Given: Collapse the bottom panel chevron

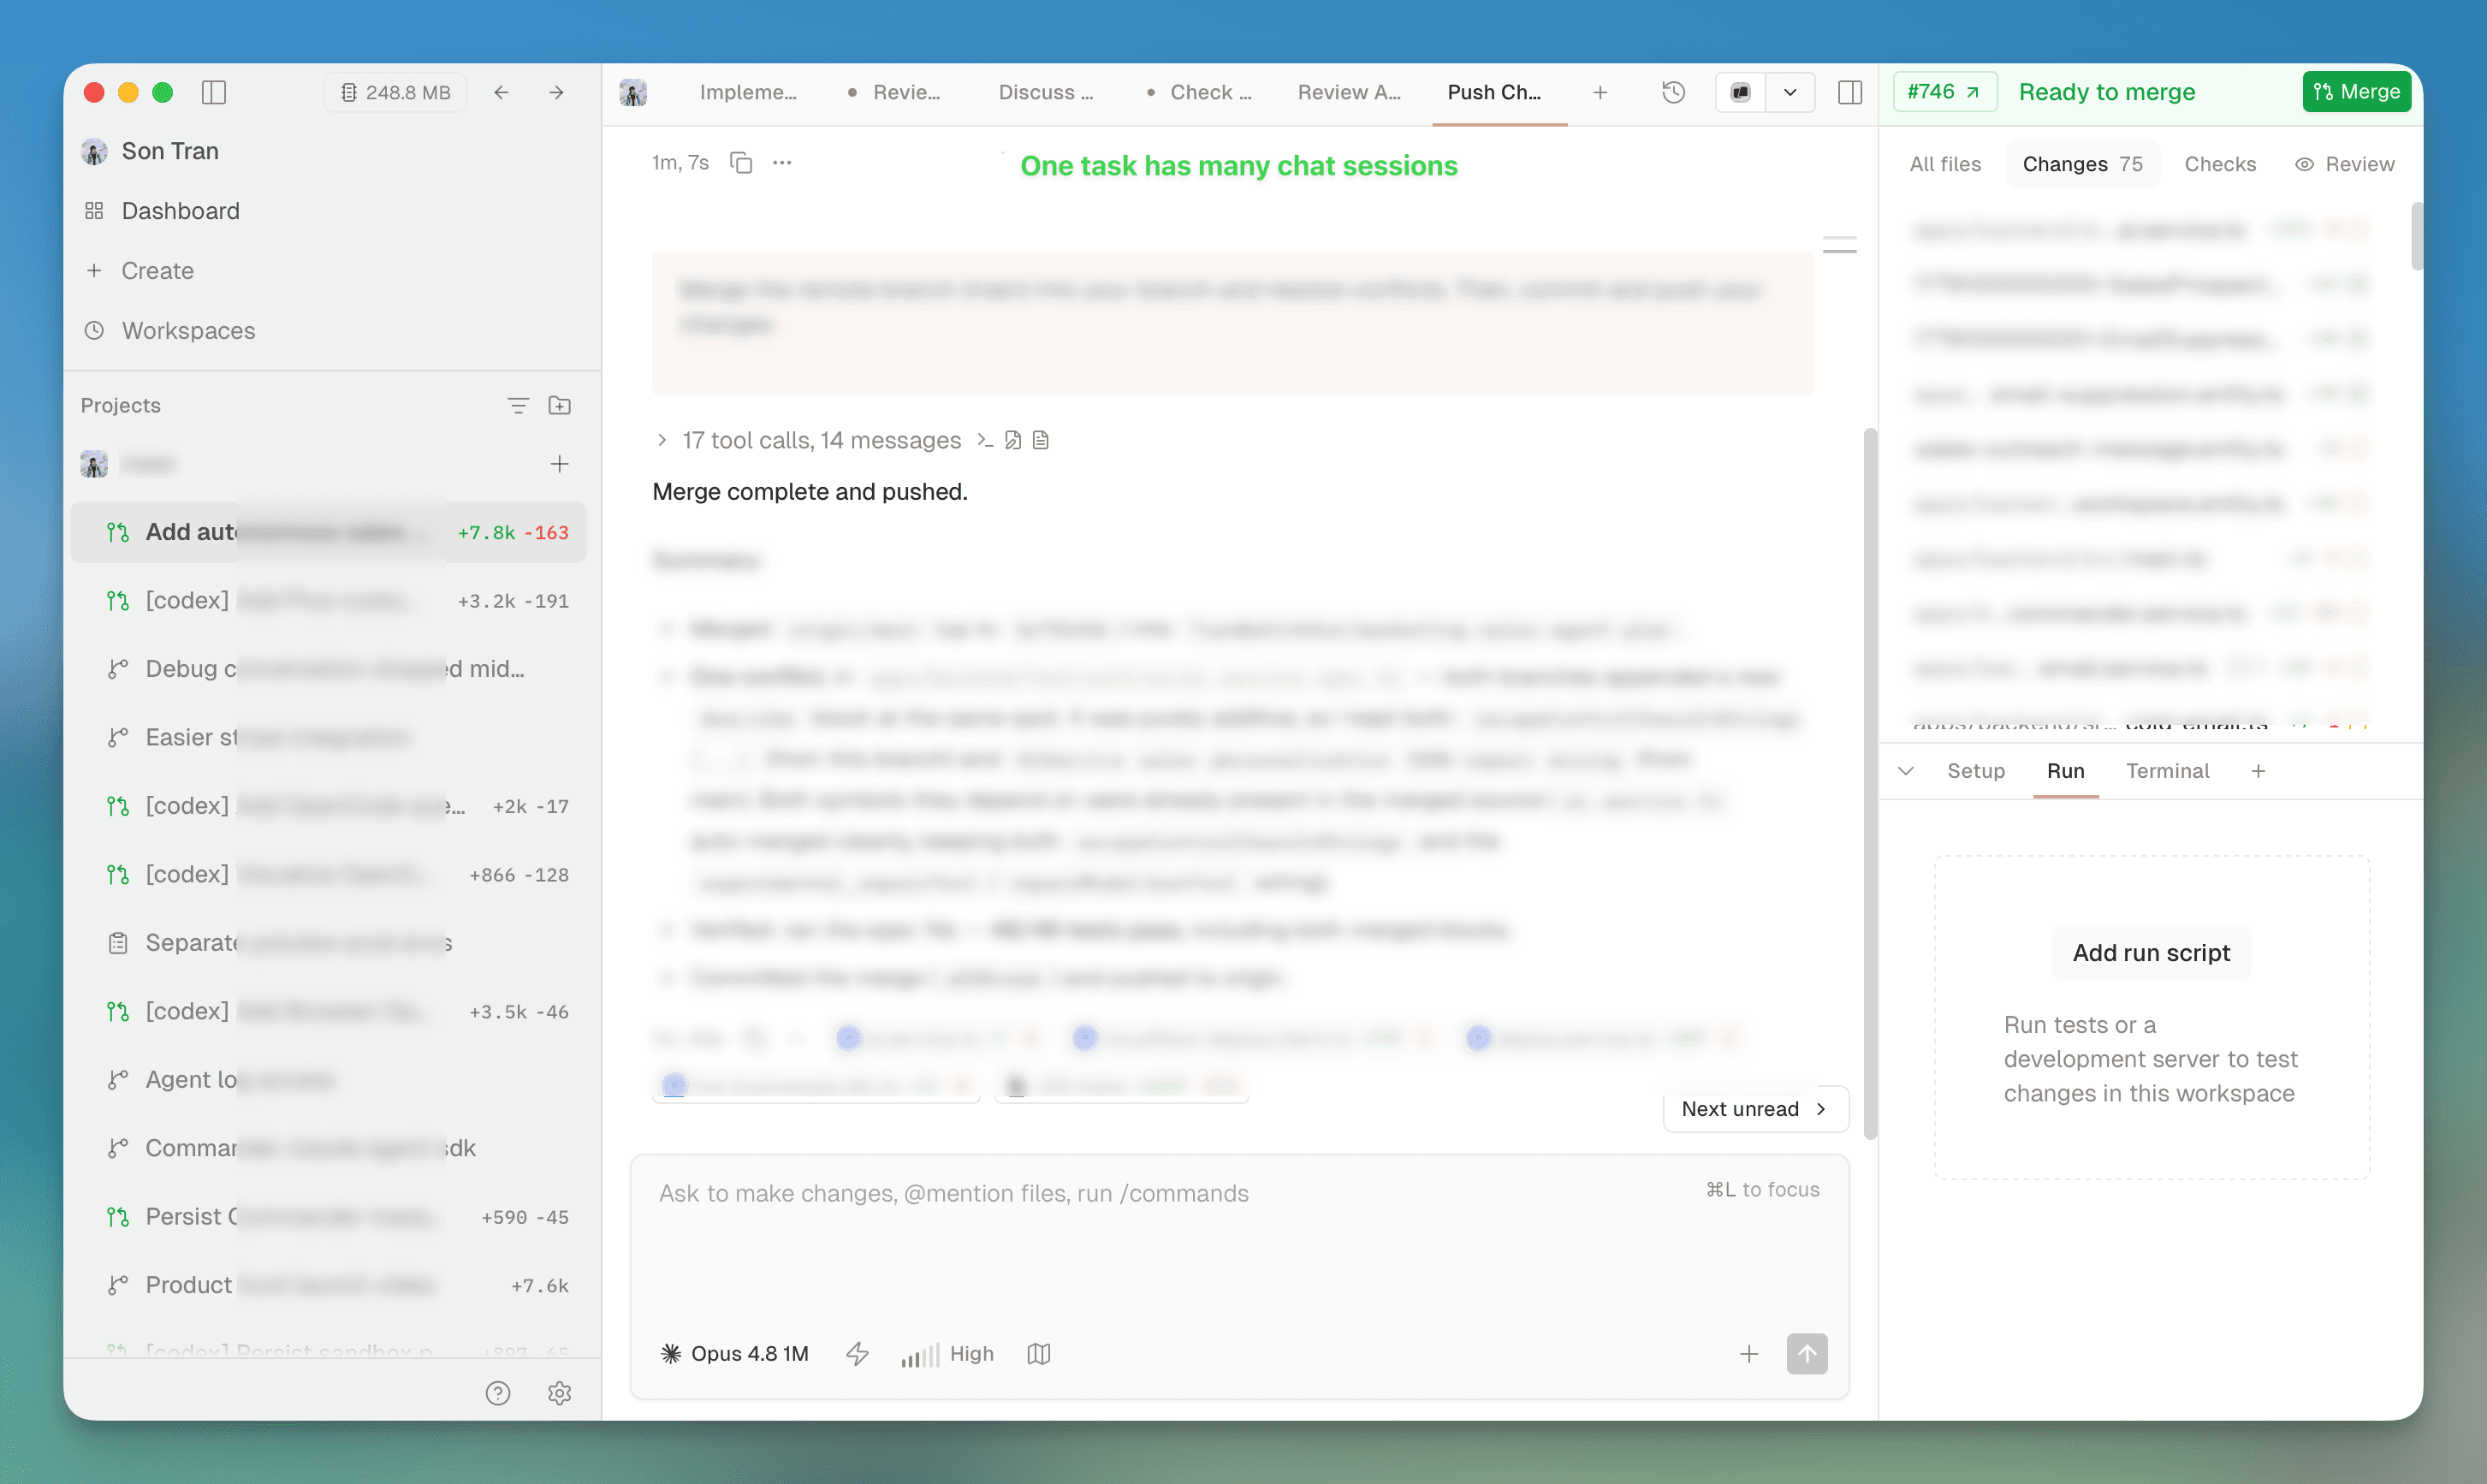Looking at the screenshot, I should [x=1906, y=771].
